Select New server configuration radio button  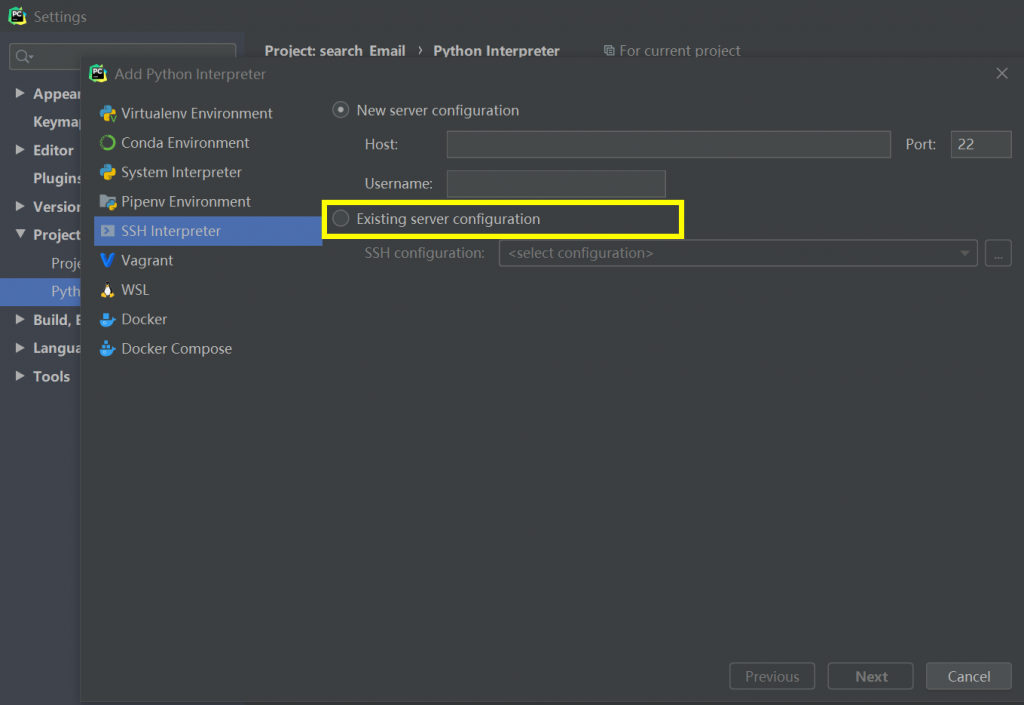(340, 110)
